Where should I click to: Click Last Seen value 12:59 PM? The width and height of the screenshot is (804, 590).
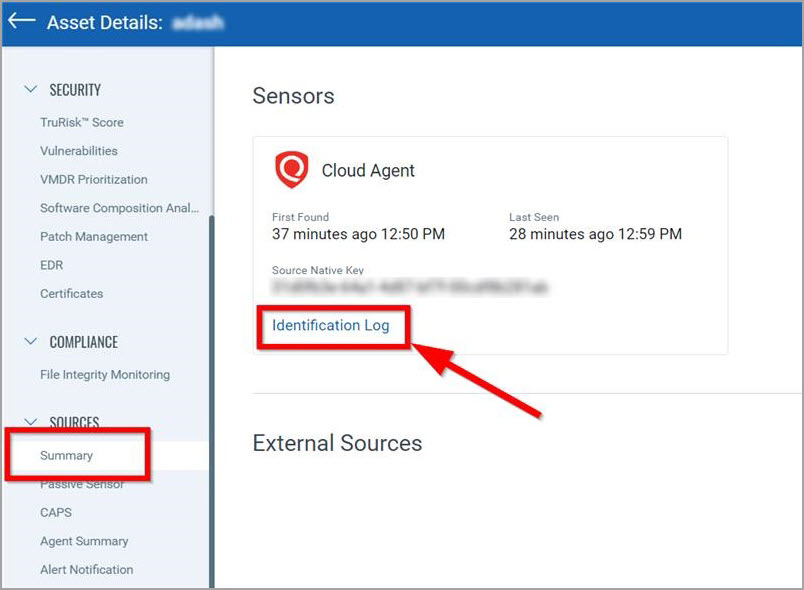coord(595,234)
